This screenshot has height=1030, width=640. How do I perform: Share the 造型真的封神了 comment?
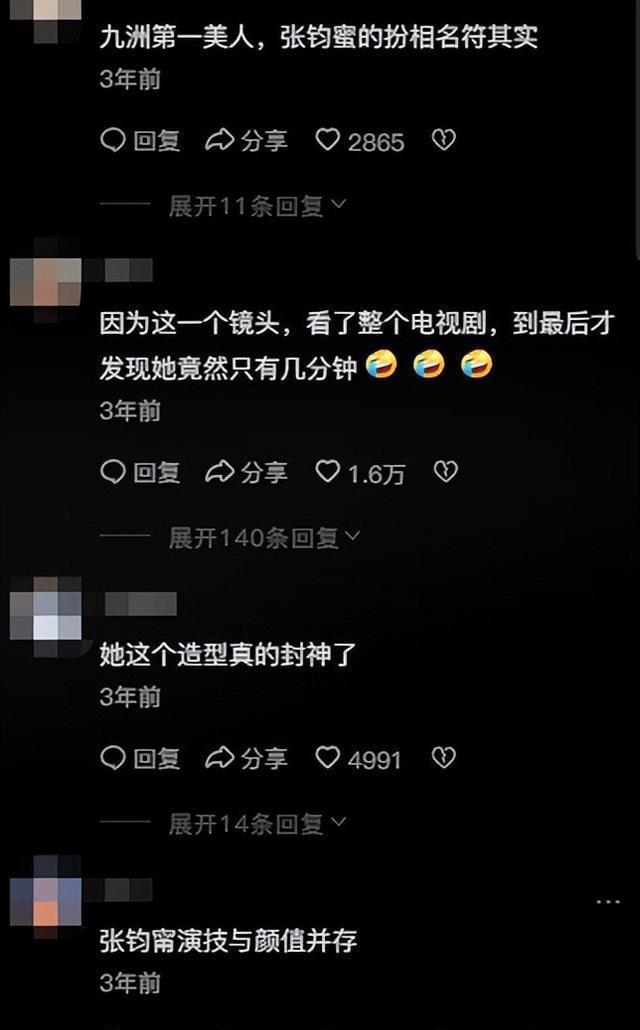tap(246, 759)
